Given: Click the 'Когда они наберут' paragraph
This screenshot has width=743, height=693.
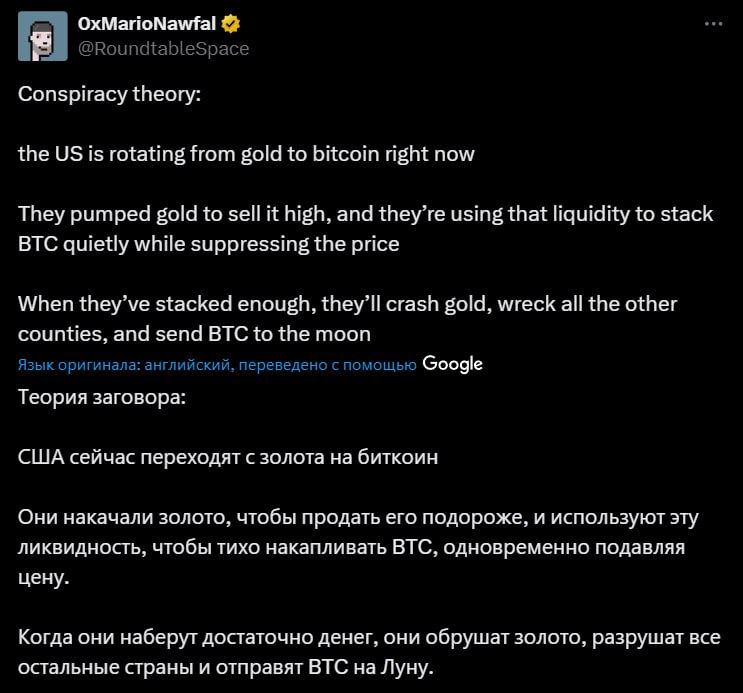Looking at the screenshot, I should coord(368,653).
